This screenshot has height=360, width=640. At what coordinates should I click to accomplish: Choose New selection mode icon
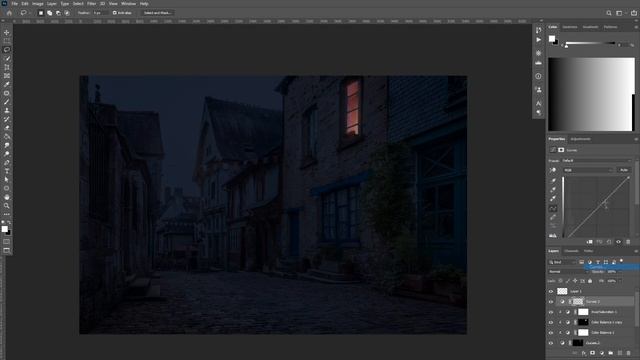(41, 13)
